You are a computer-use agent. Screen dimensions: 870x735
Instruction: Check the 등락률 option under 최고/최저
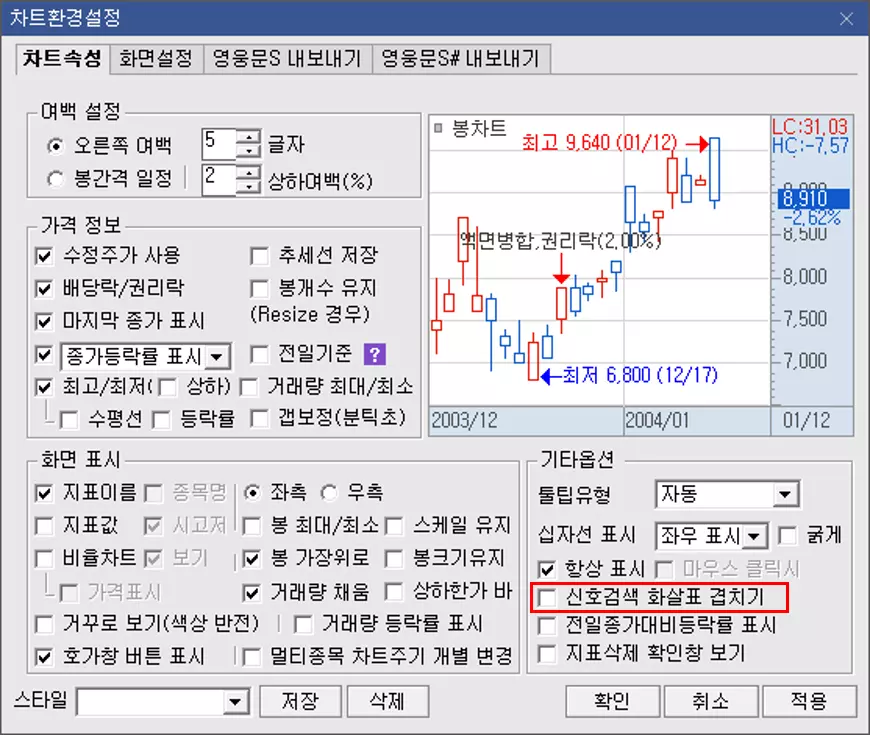tap(161, 420)
